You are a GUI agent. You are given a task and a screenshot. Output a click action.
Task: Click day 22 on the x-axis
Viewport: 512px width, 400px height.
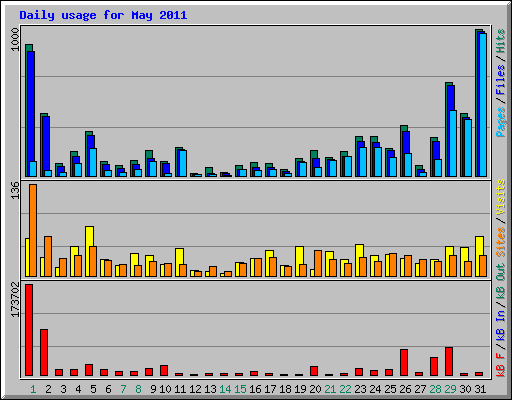click(345, 389)
